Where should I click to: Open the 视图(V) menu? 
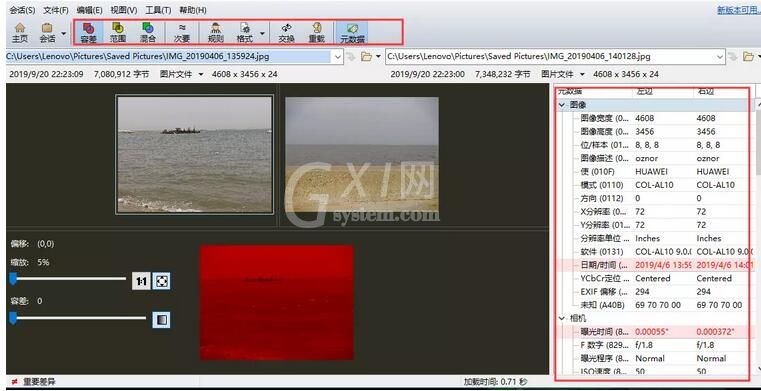(124, 10)
